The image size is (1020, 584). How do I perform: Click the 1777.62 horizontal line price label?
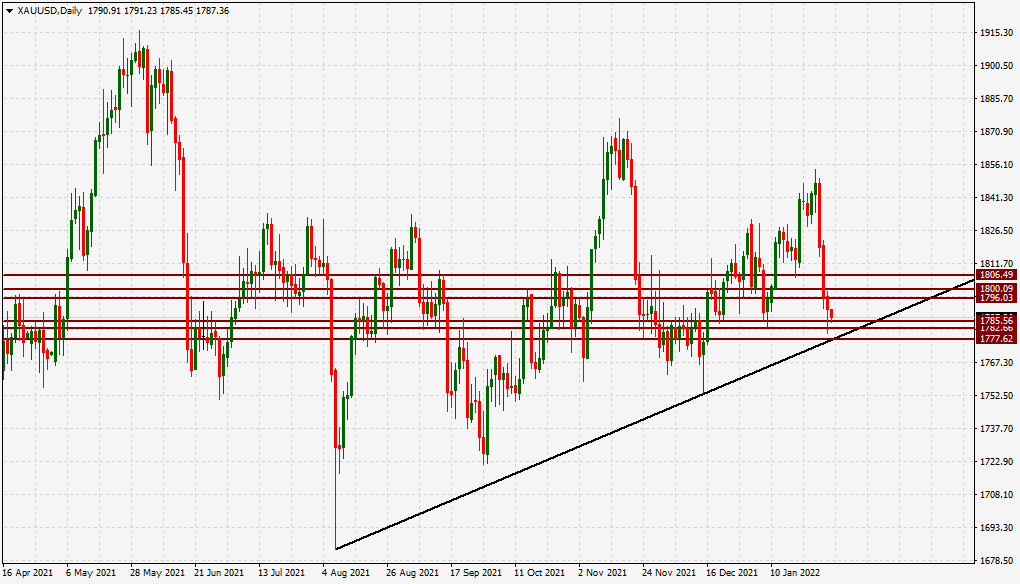(996, 339)
